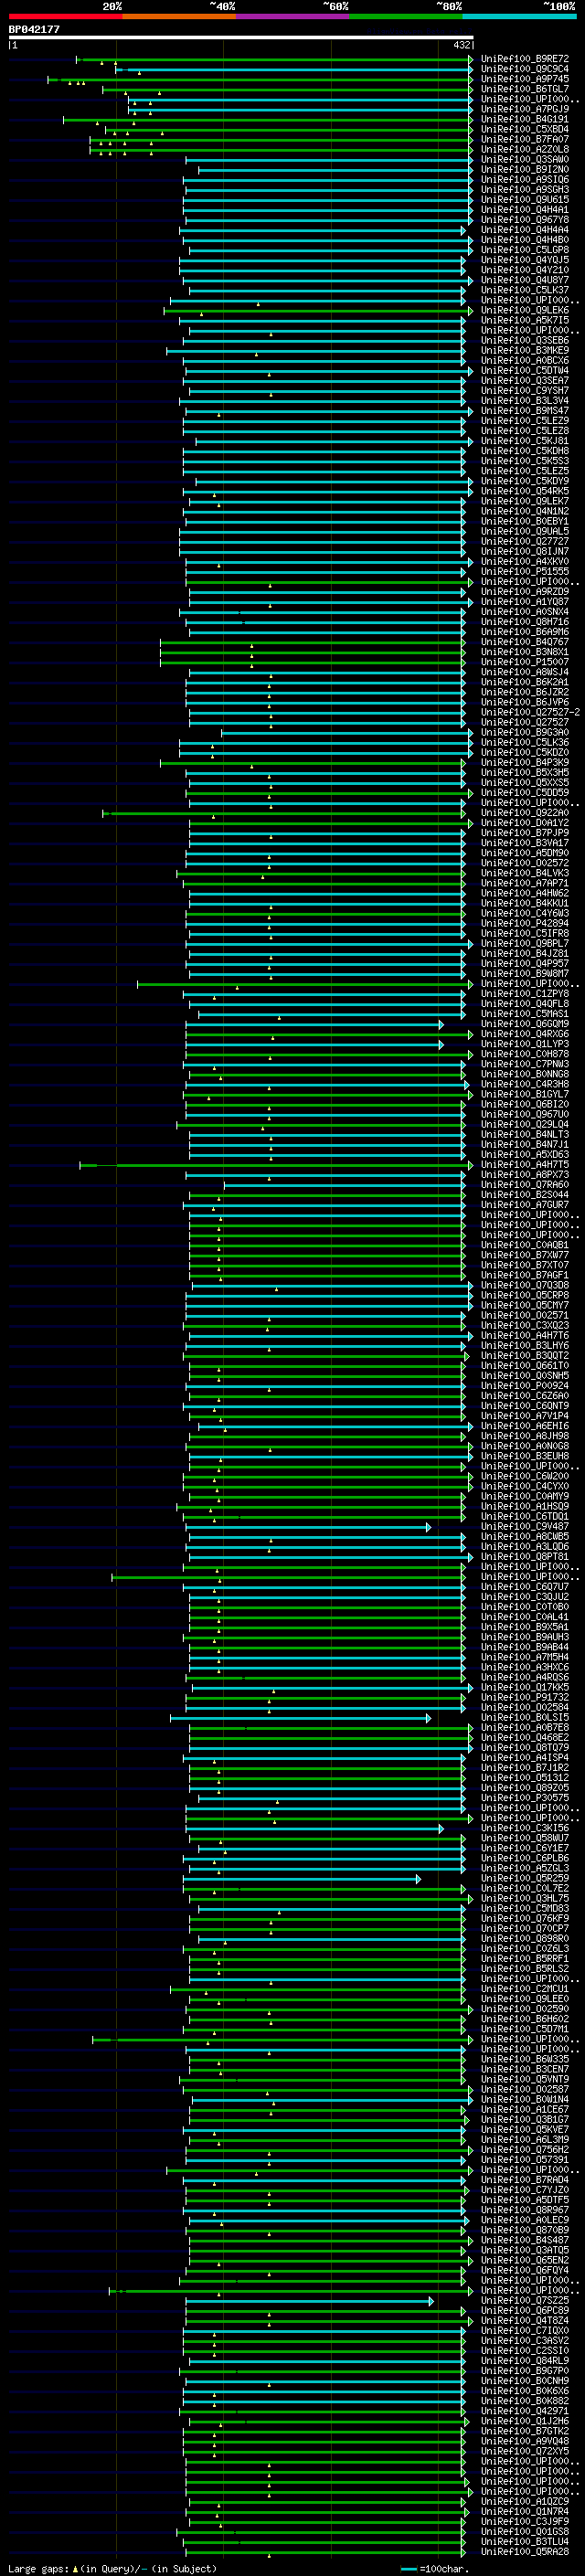Open the UniRef100_B6TGL7 hit label
585x2576 pixels.
click(524, 89)
